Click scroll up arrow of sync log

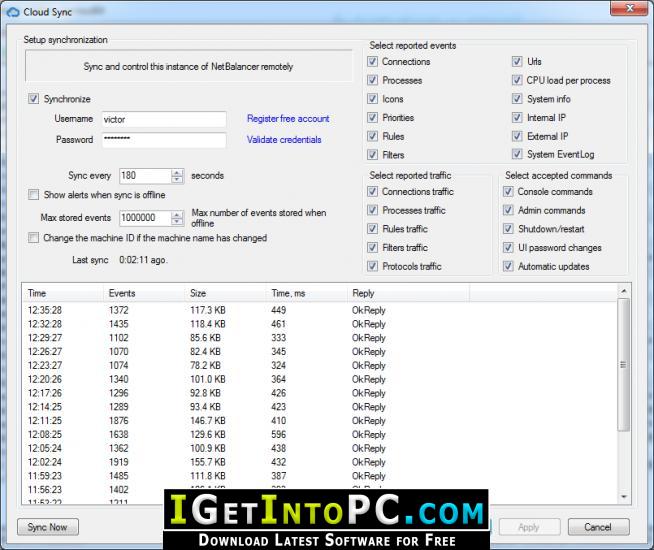click(x=624, y=291)
